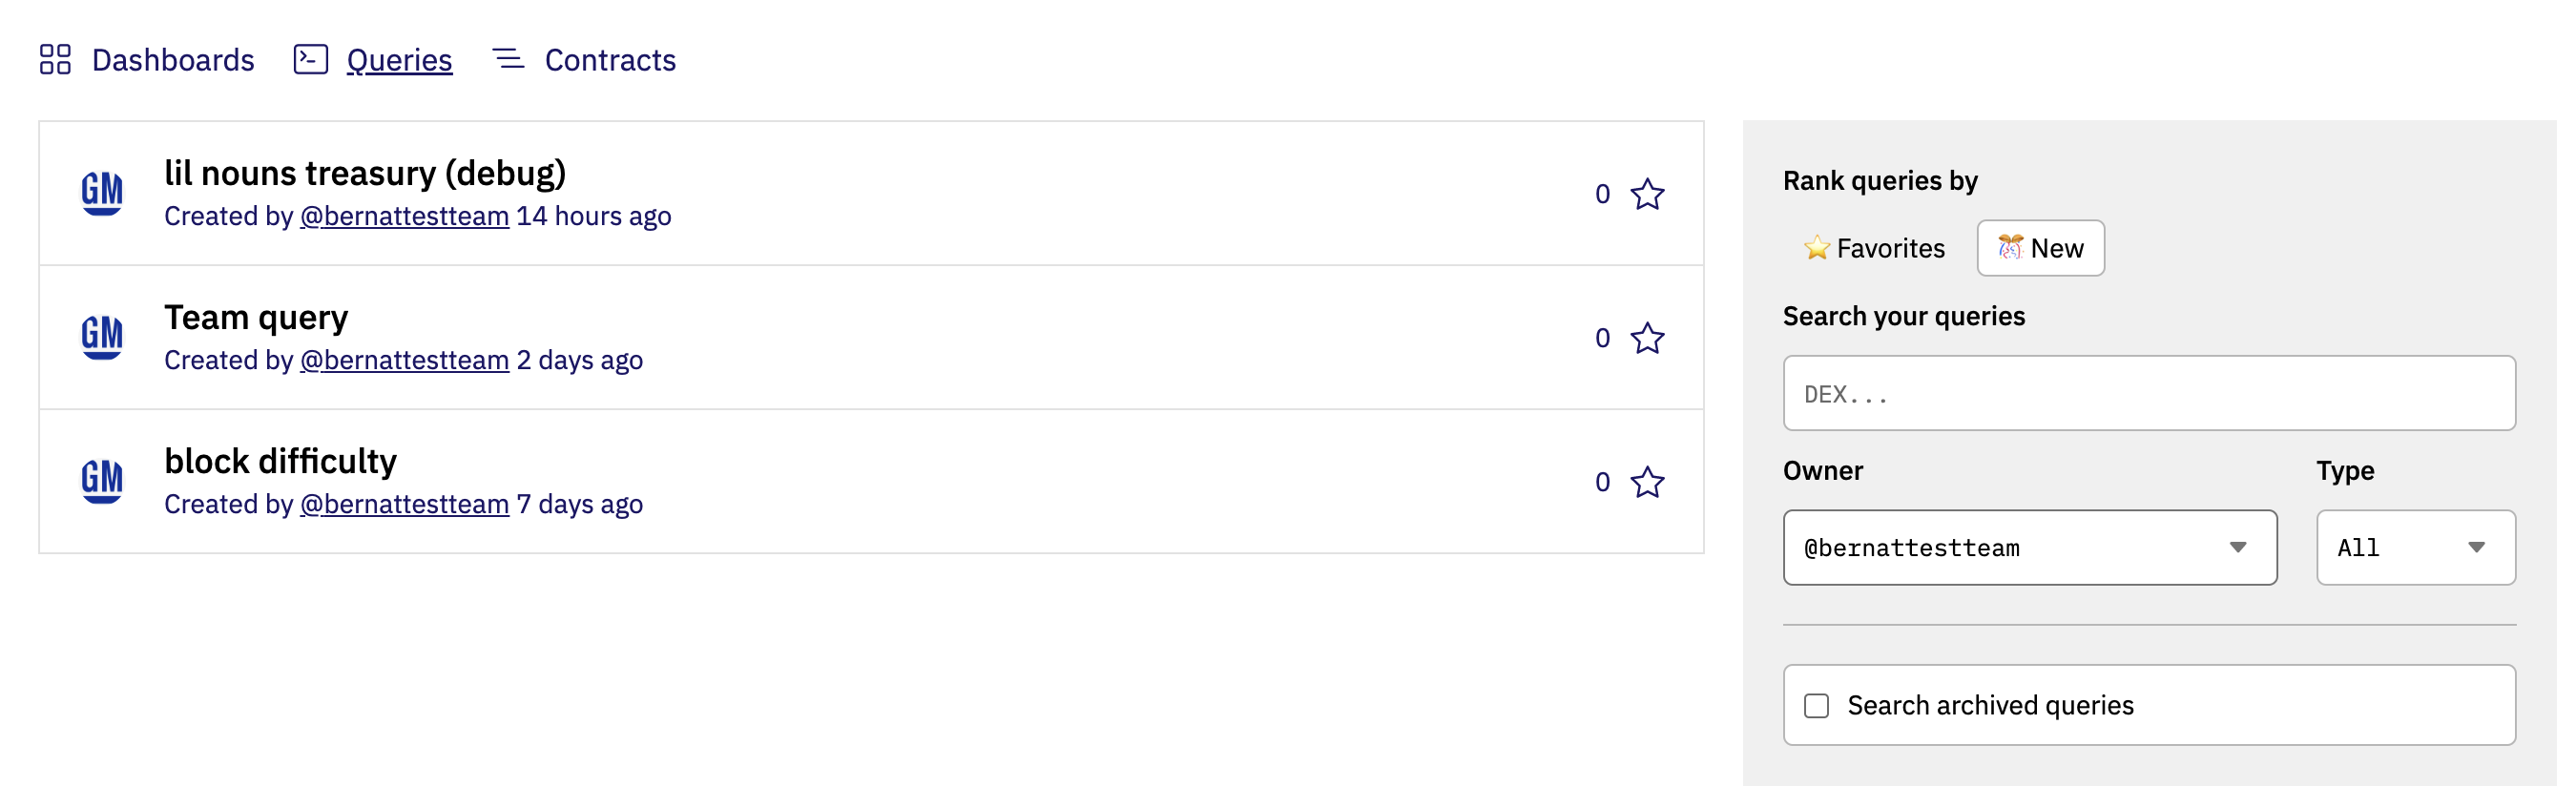Open the Owner dropdown
Viewport: 2576px width, 807px height.
click(2029, 548)
